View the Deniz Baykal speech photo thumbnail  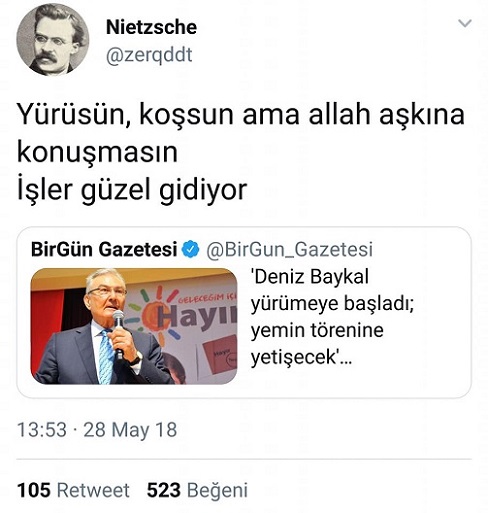134,326
